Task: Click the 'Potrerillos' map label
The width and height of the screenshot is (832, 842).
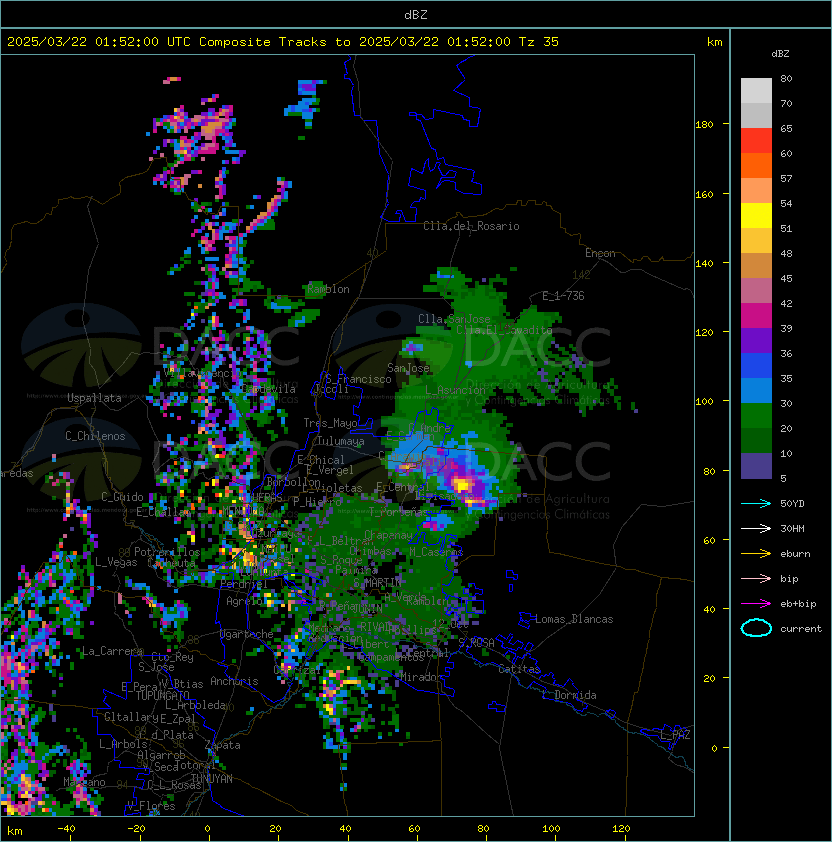Action: [x=167, y=551]
